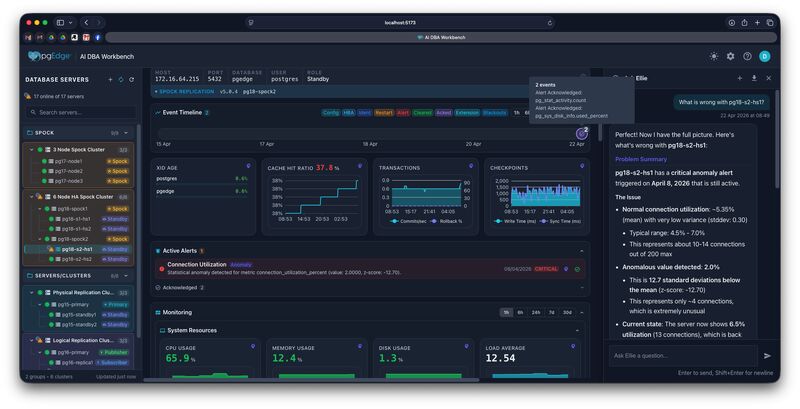Click the refresh icon in Database Servers header

pos(132,80)
